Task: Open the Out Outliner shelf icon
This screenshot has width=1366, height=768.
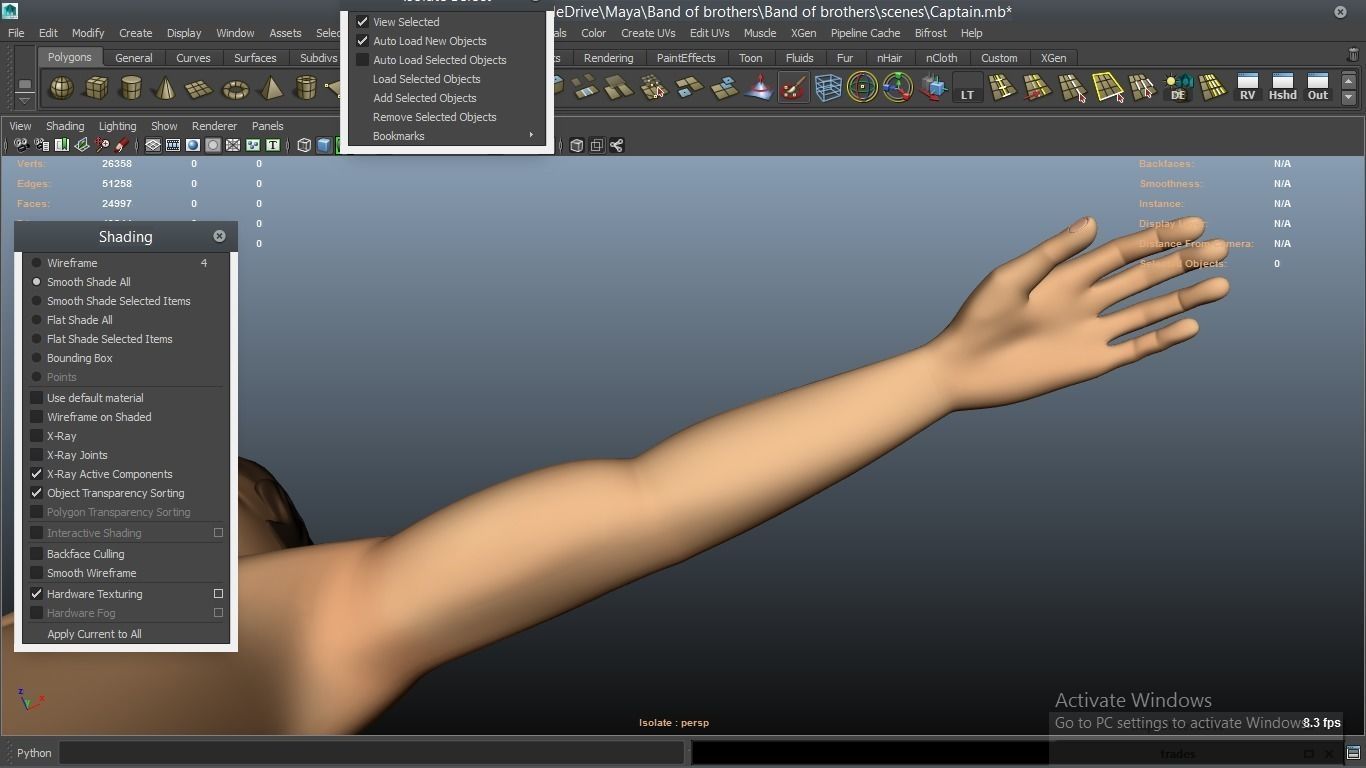Action: (x=1318, y=88)
